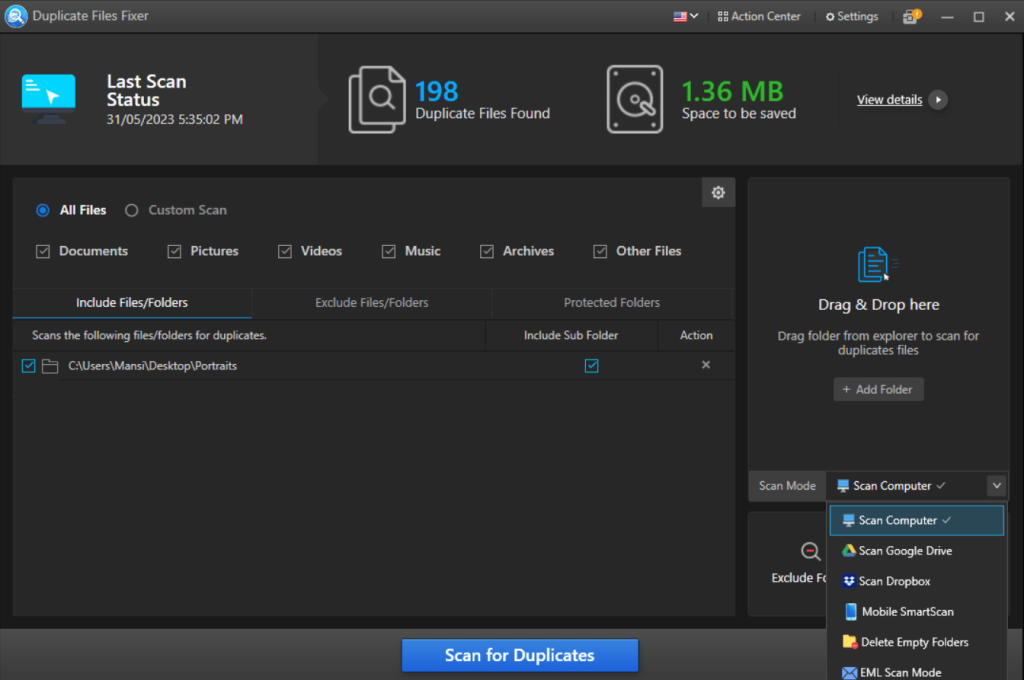Open the Action Center
The height and width of the screenshot is (680, 1024).
759,16
